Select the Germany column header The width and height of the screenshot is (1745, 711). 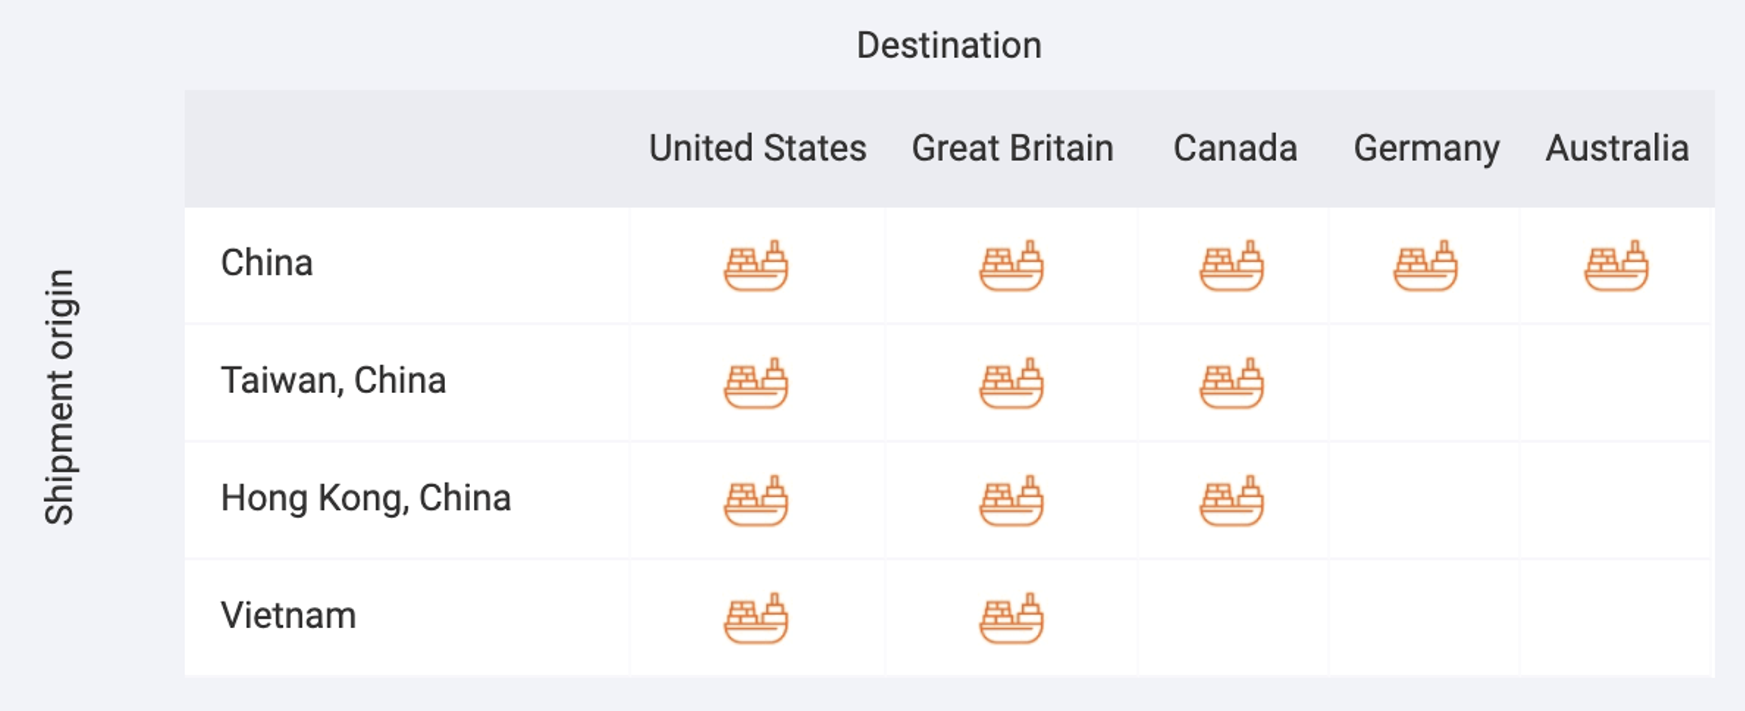1426,149
